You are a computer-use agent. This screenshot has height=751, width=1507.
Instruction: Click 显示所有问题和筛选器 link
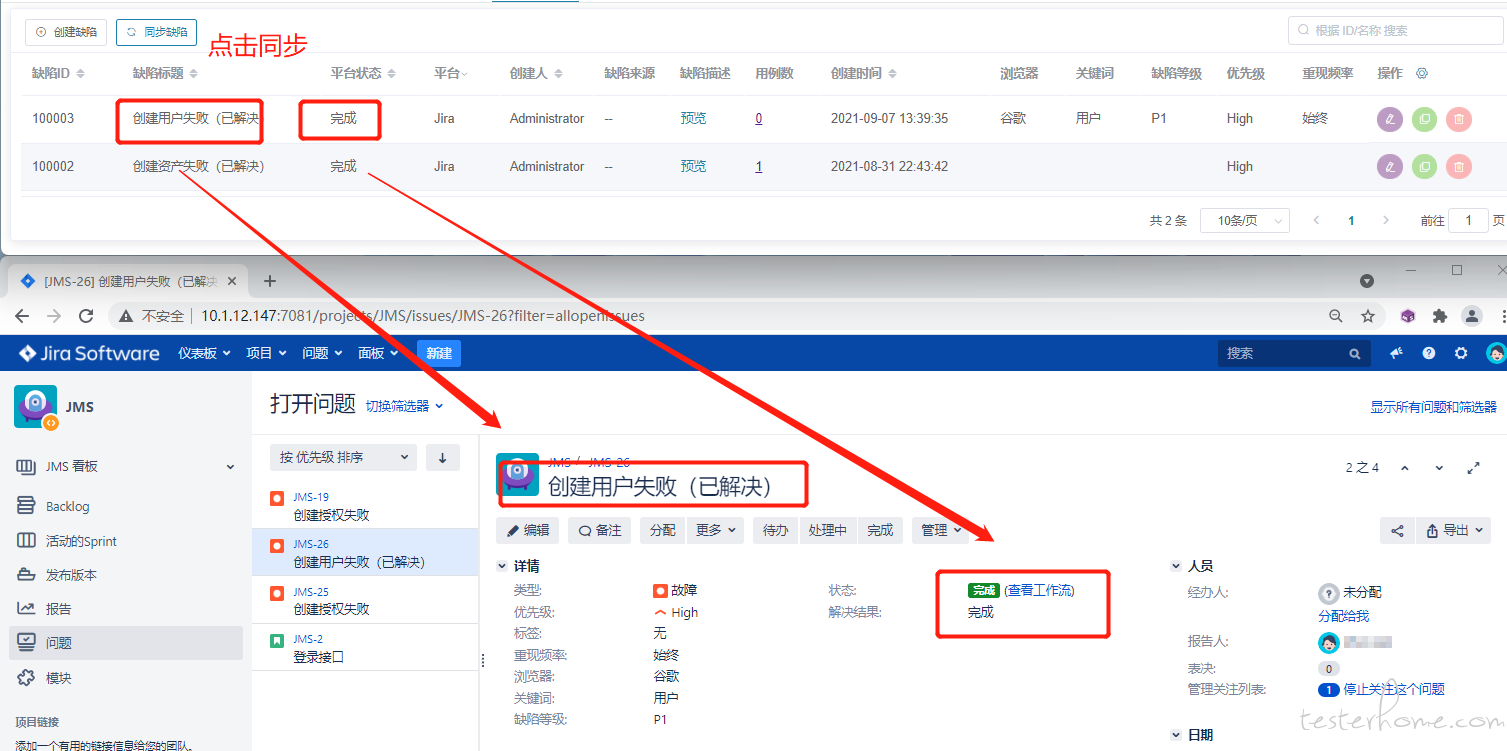(1433, 407)
